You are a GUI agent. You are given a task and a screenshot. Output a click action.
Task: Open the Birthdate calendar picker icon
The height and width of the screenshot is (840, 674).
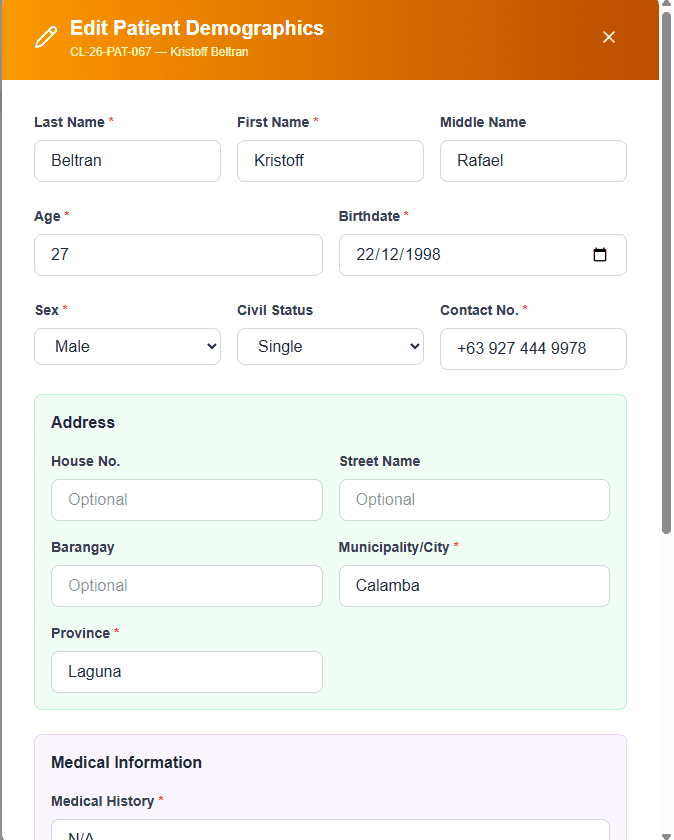click(599, 255)
